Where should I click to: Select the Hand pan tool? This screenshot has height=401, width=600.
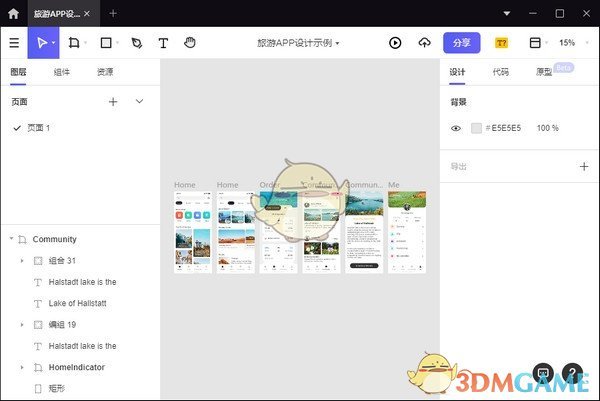[190, 43]
